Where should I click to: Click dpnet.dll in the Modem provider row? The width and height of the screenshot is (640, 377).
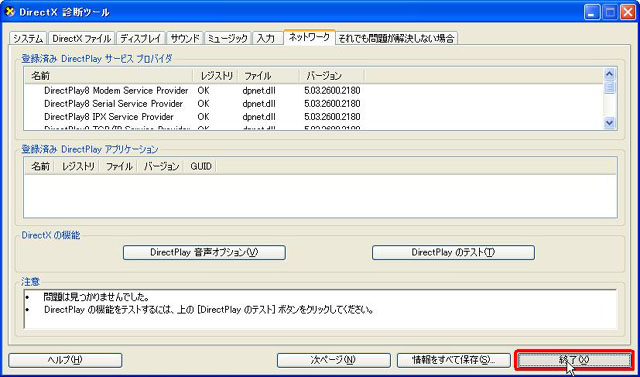(x=259, y=90)
